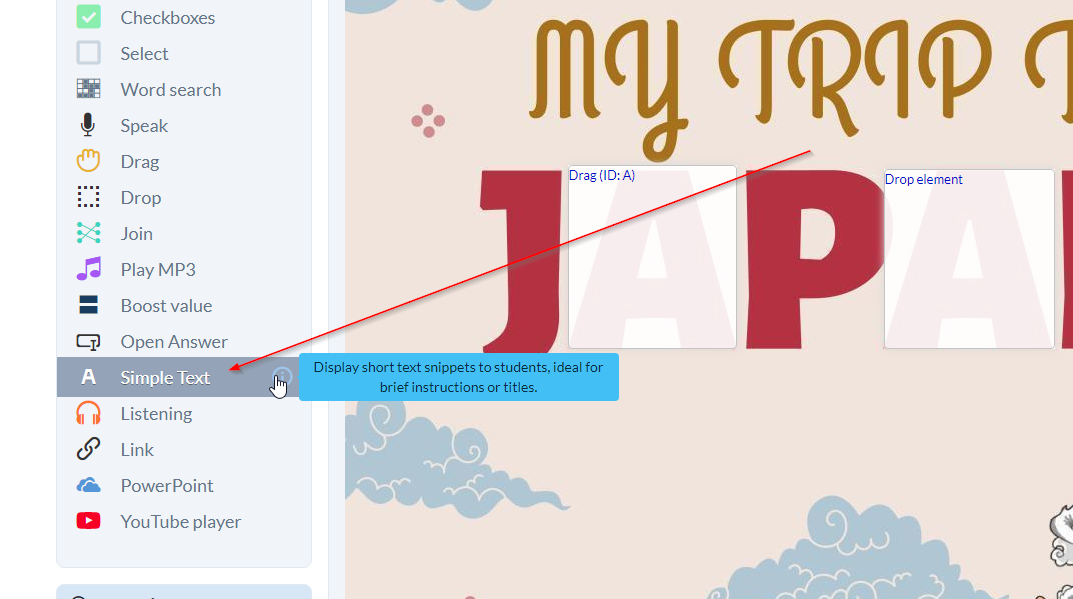Insert a Play MP3 element

157,270
